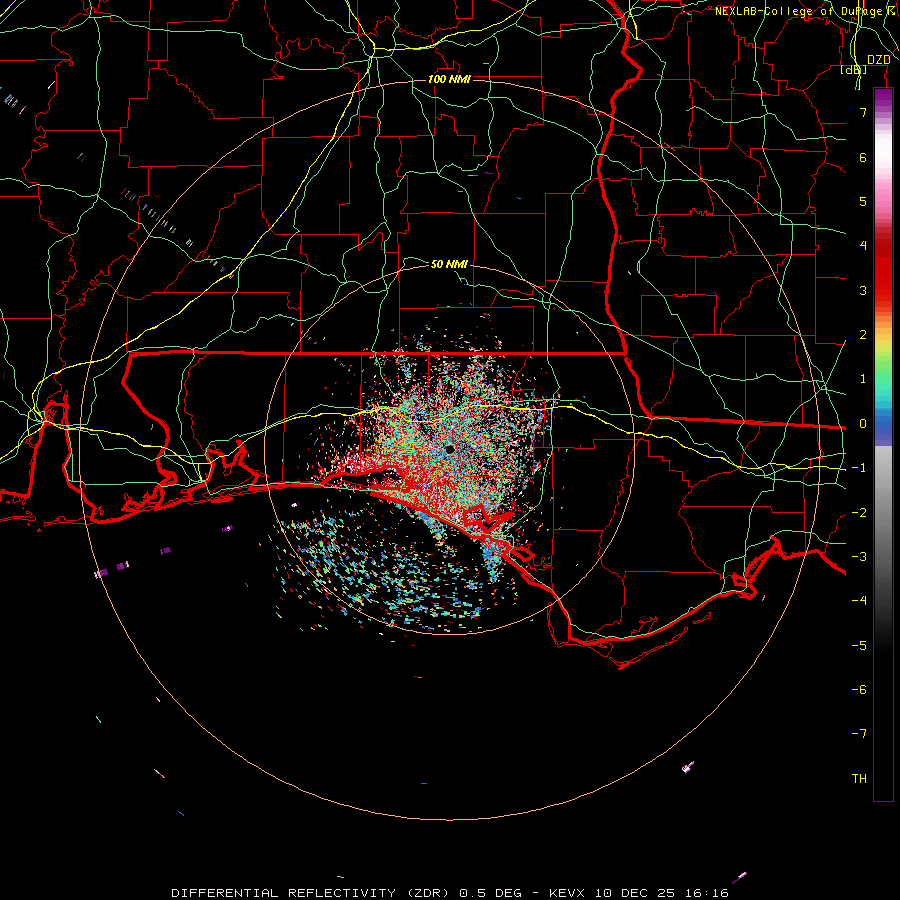Click the [dB] unit label

(854, 70)
